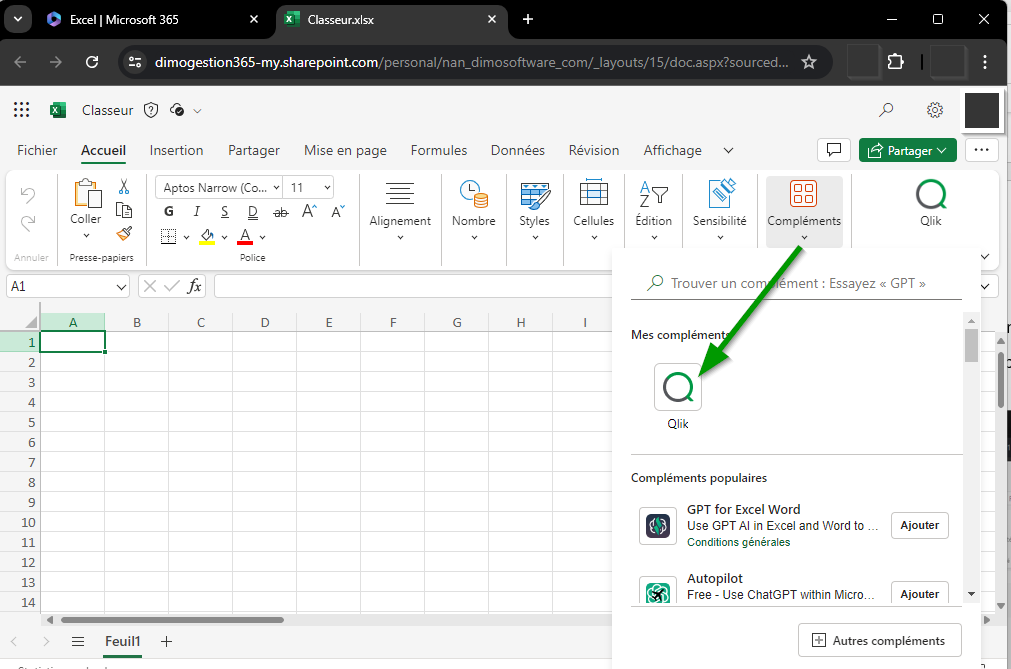The width and height of the screenshot is (1011, 669).
Task: Click the GPT for Excel Word icon
Action: point(658,526)
